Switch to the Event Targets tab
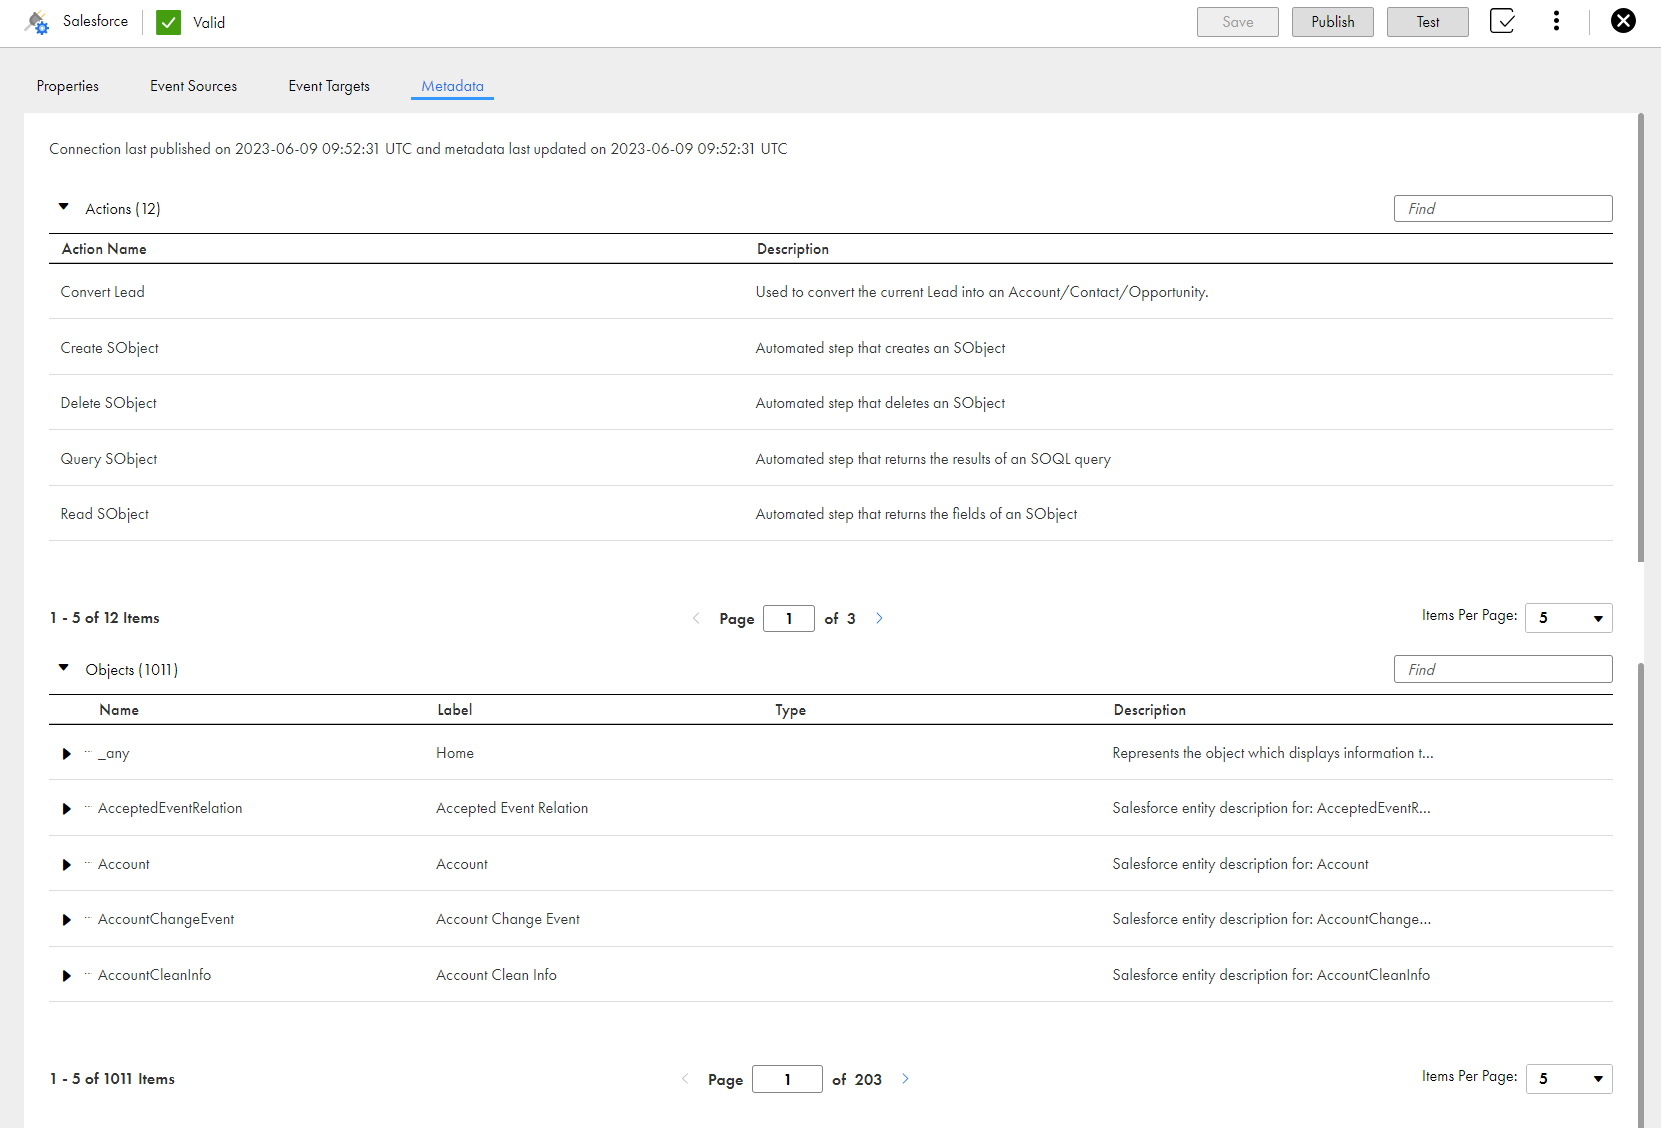This screenshot has width=1661, height=1128. [x=329, y=86]
